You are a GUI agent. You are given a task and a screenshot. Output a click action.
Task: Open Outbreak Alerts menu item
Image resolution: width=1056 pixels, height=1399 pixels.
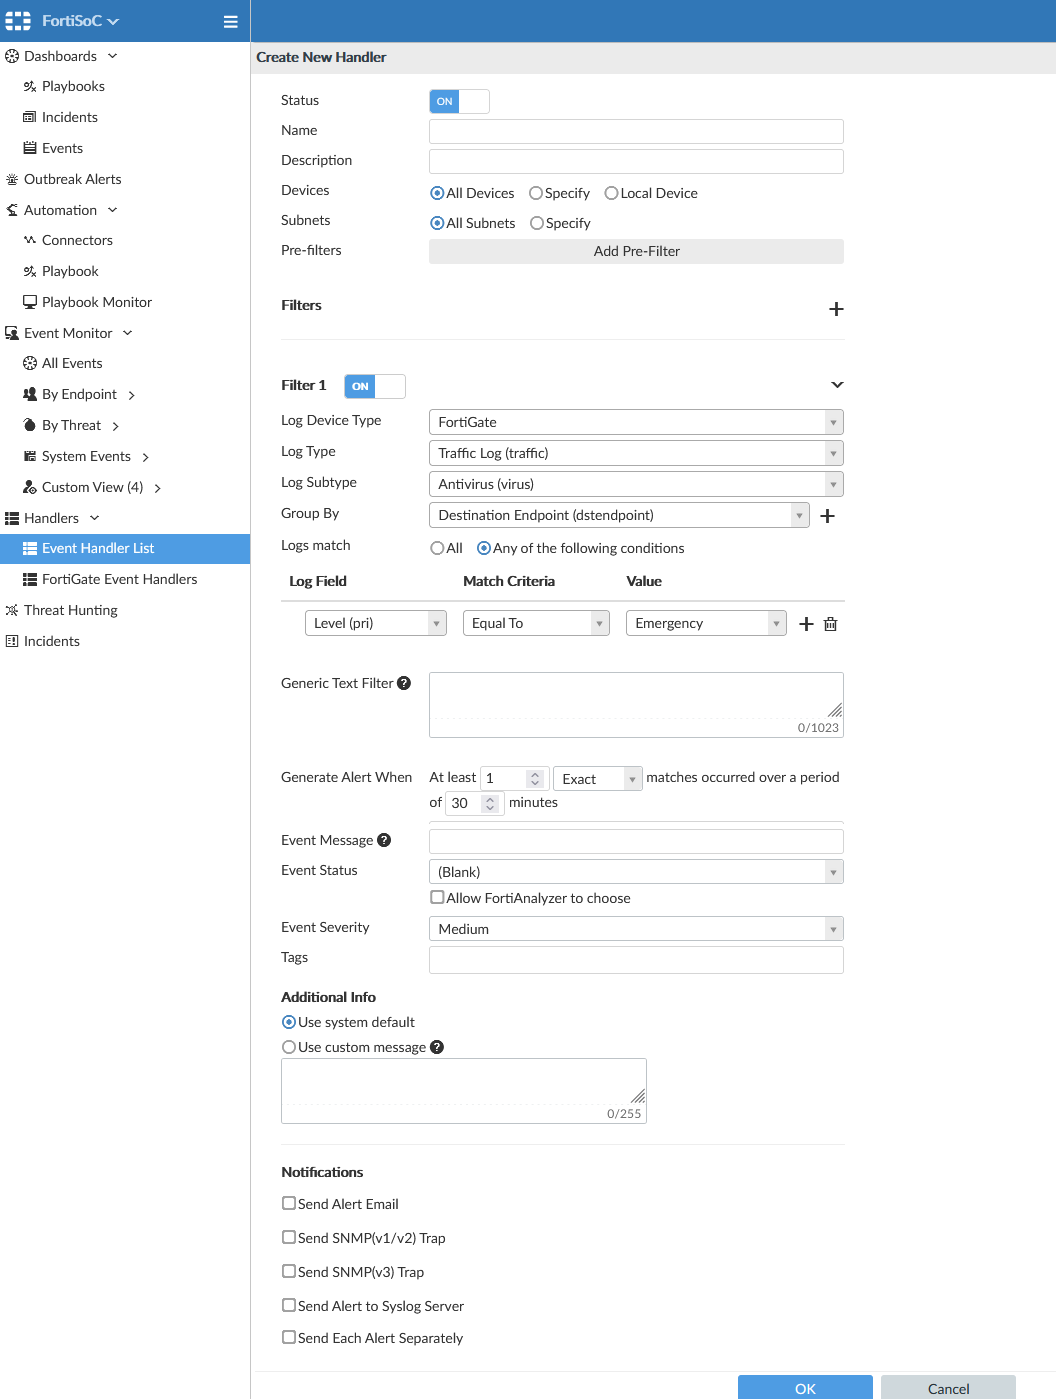coord(73,179)
